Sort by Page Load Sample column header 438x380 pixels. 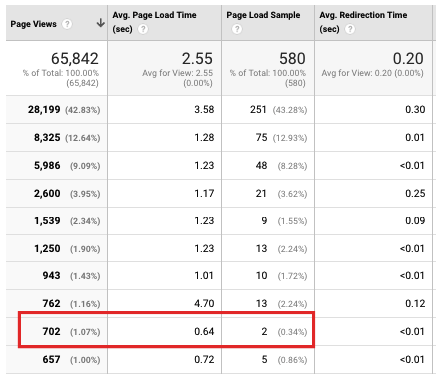[263, 15]
